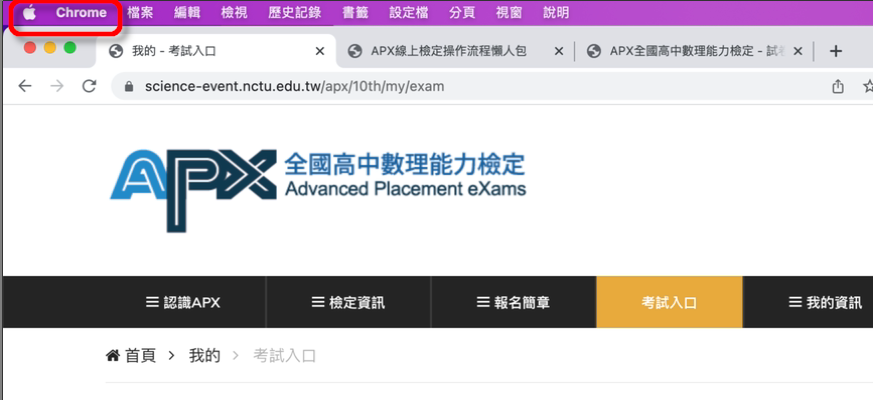Open the 分頁 menu
Viewport: 873px width, 400px height.
point(462,13)
